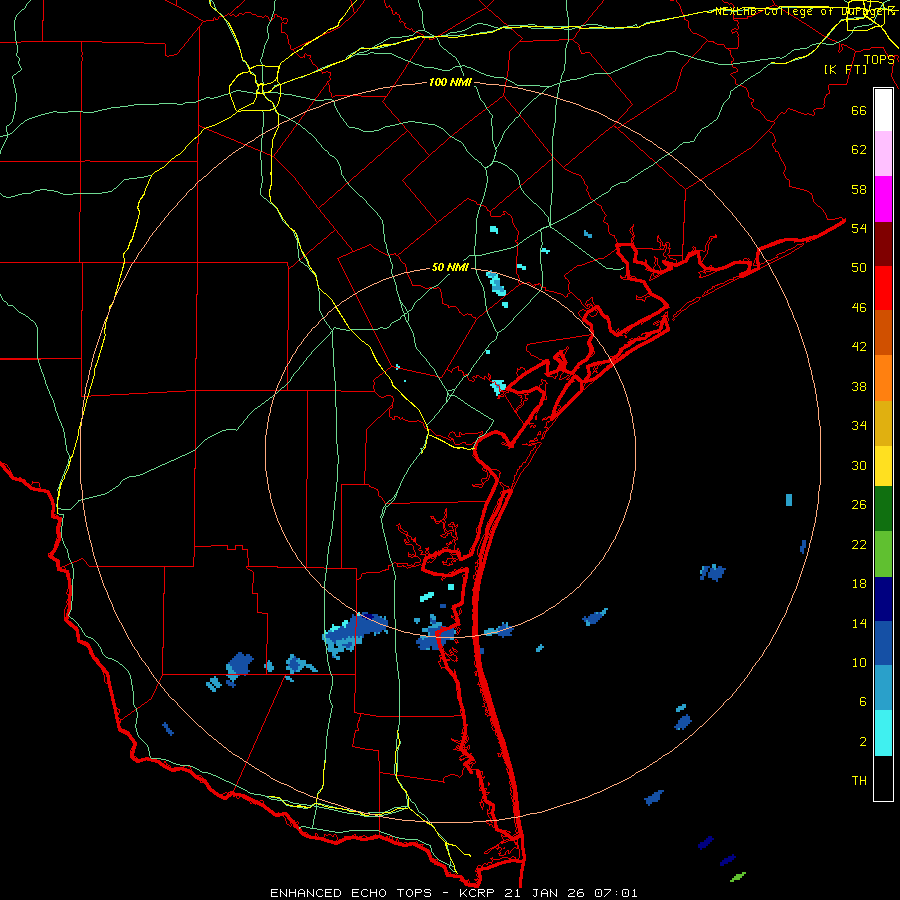The height and width of the screenshot is (900, 900).
Task: Click the '[K FT]' units label
Action: pyautogui.click(x=845, y=69)
